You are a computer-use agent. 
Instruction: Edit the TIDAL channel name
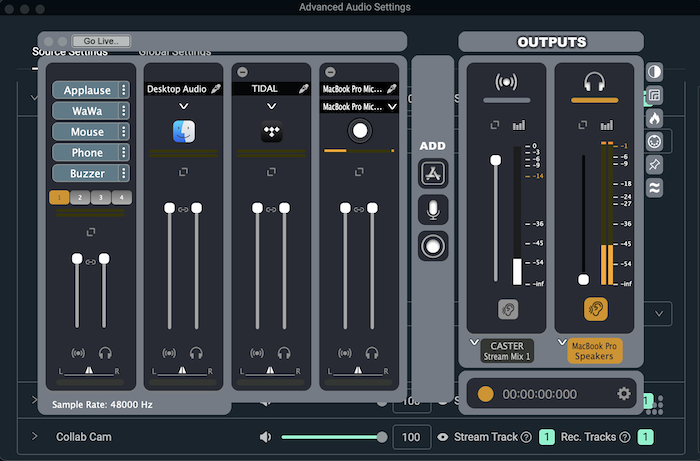point(304,89)
